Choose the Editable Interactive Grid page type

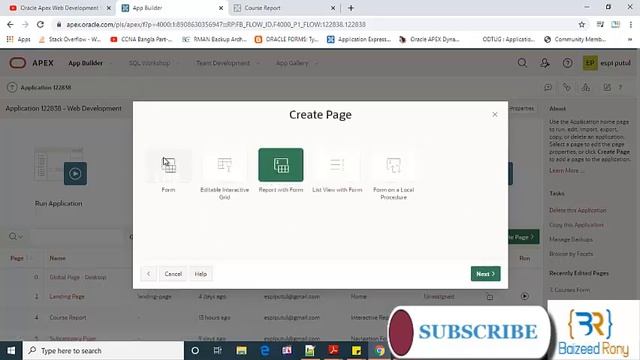[x=224, y=165]
